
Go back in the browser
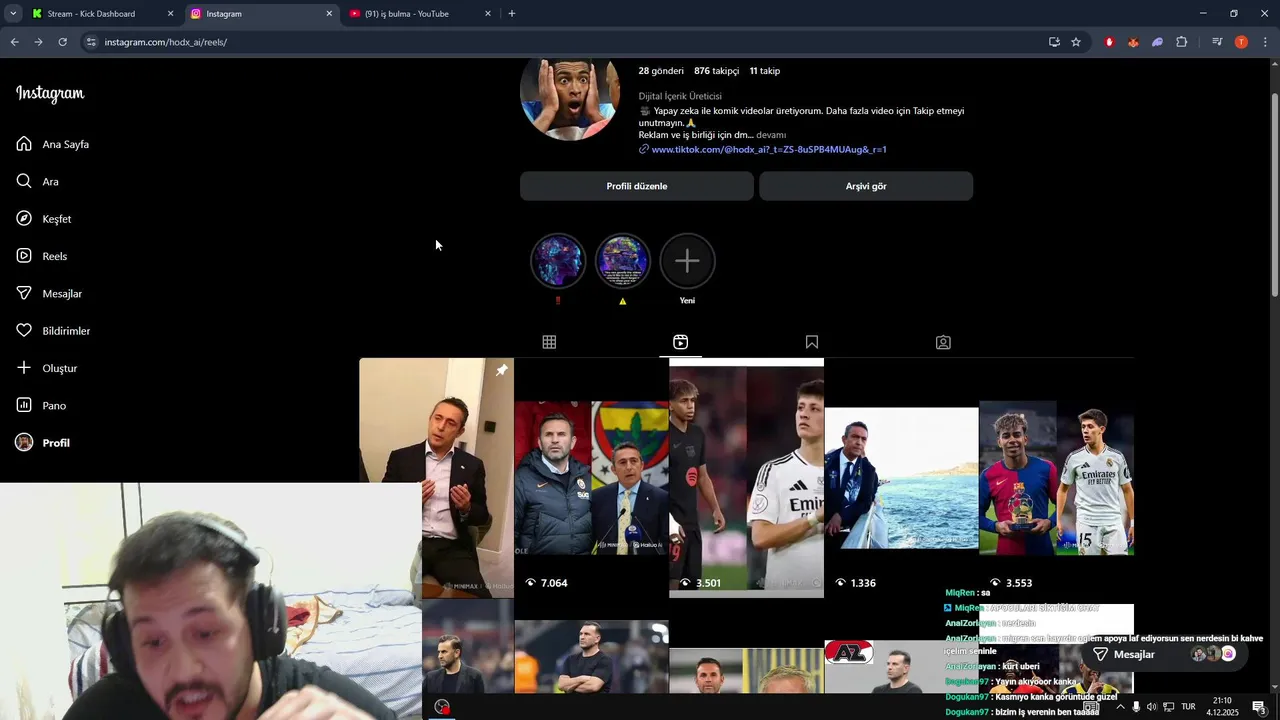(x=14, y=42)
